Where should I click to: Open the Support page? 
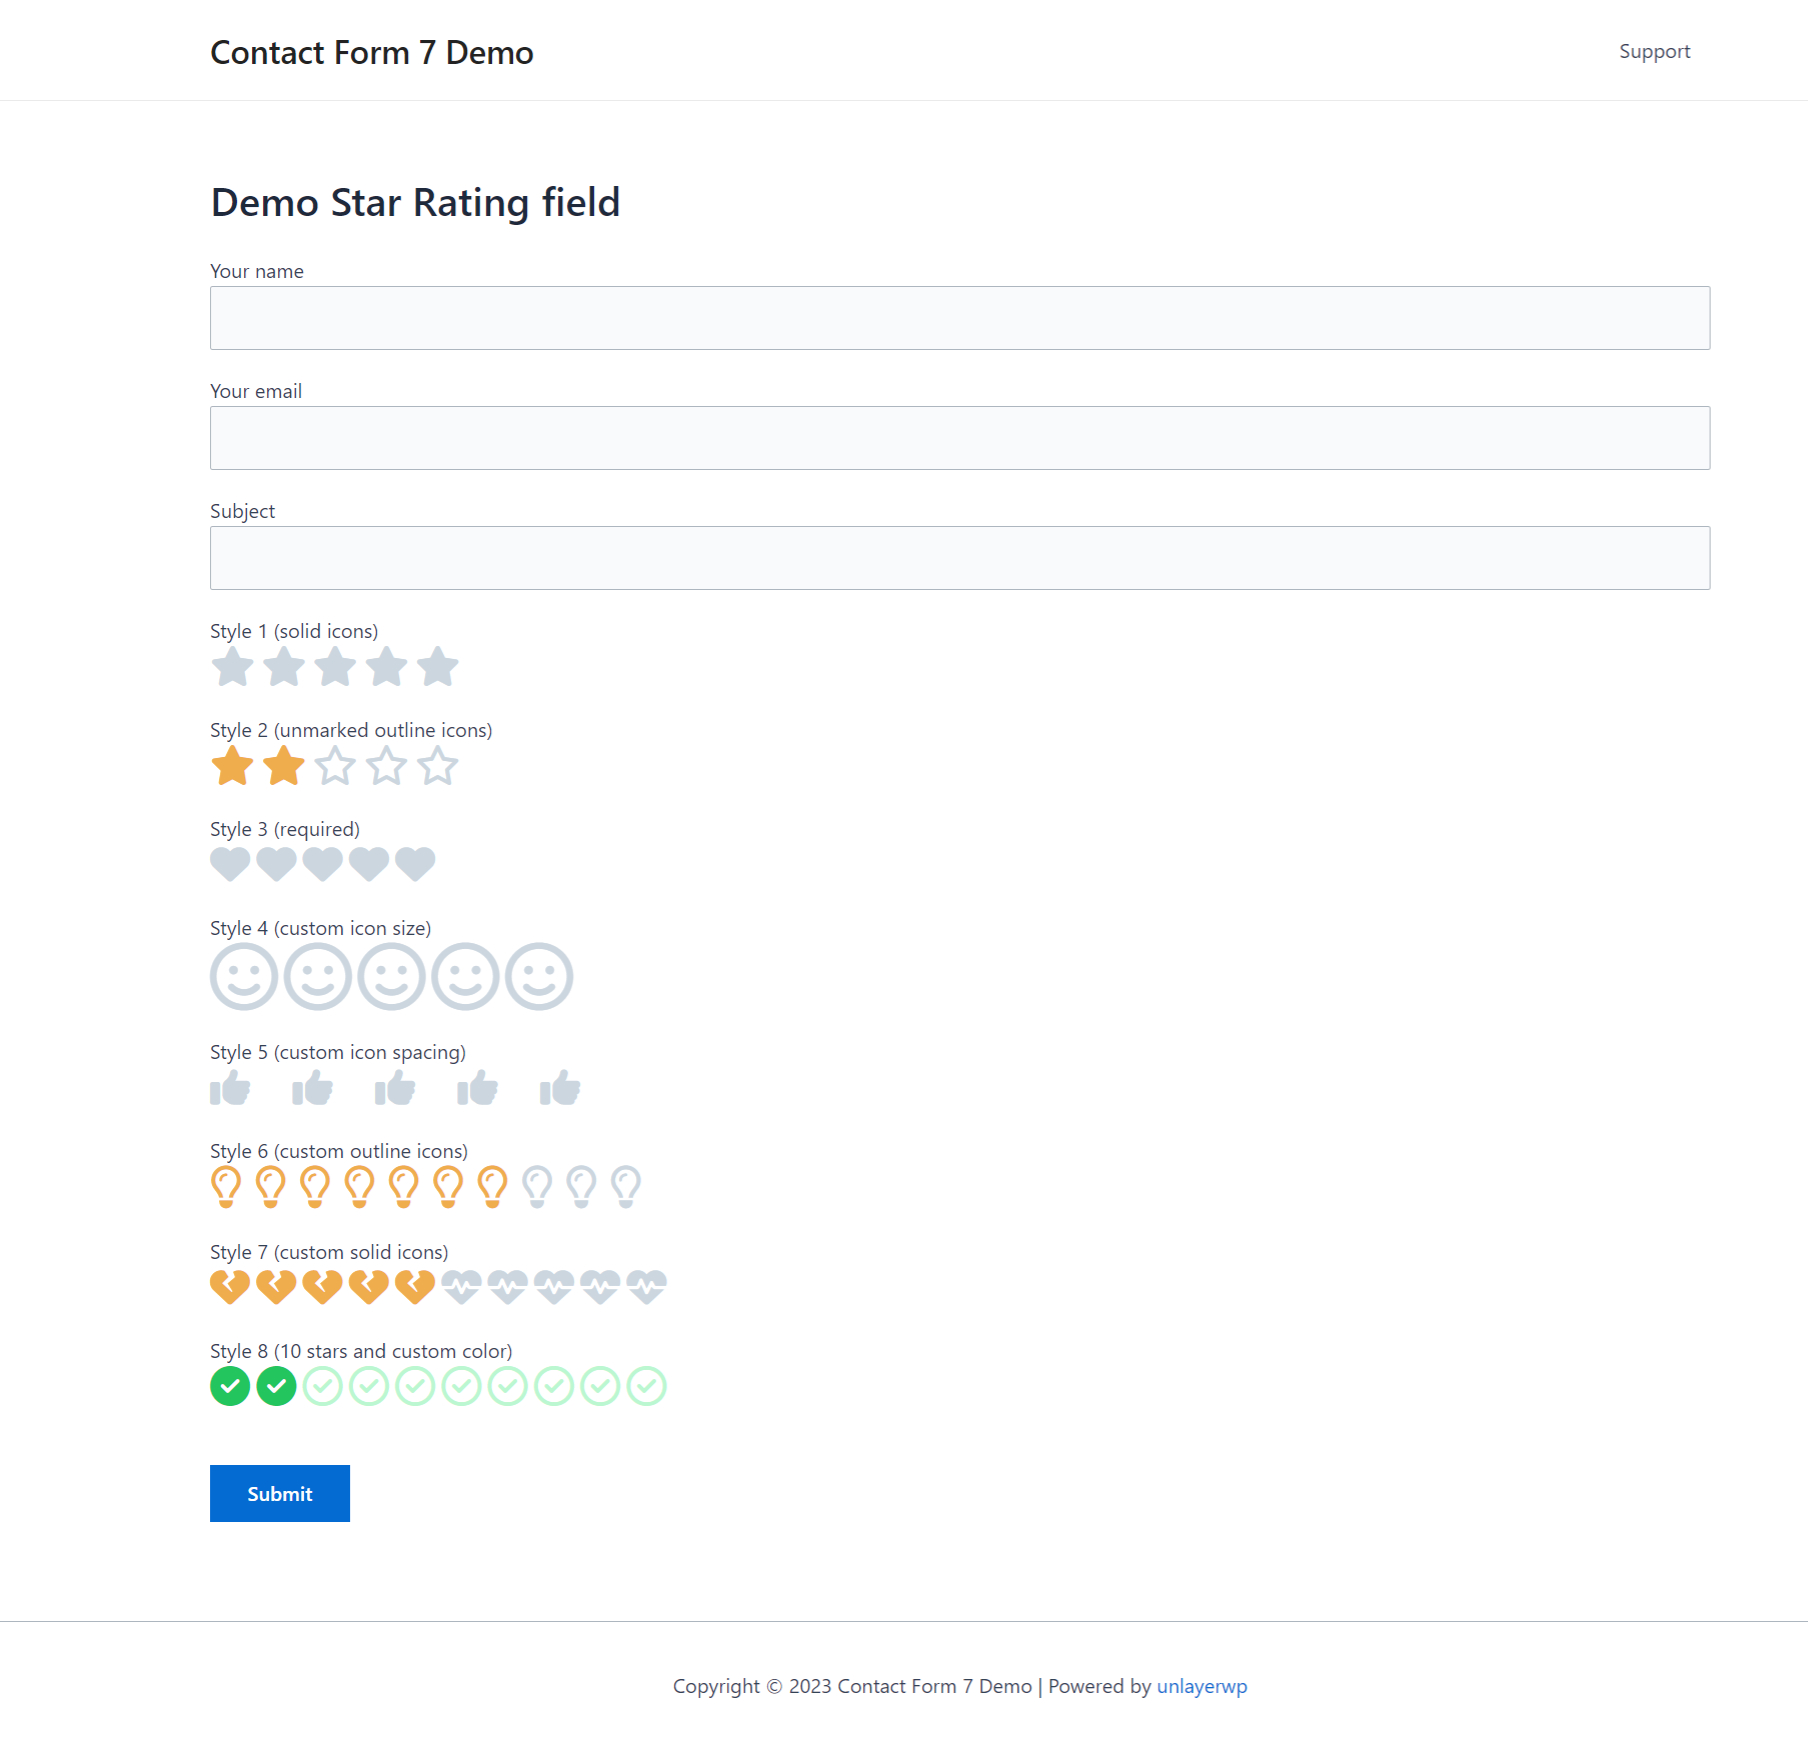pyautogui.click(x=1654, y=51)
